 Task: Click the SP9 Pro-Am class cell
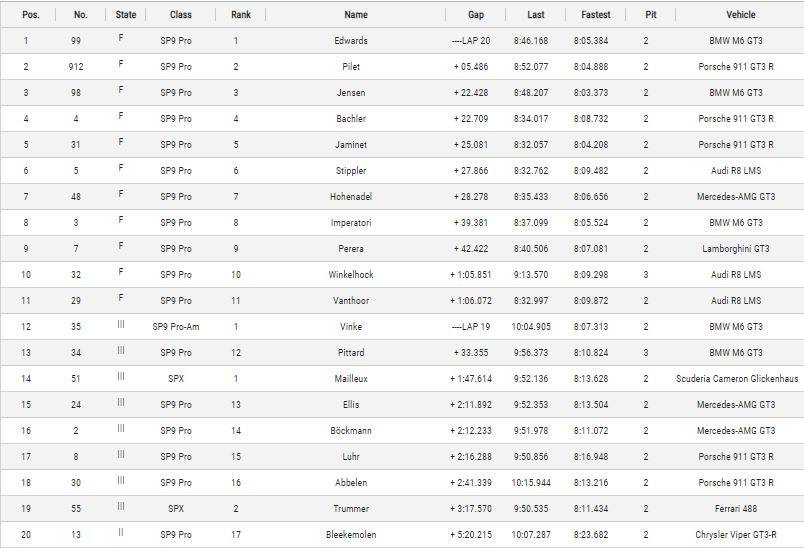pyautogui.click(x=176, y=327)
